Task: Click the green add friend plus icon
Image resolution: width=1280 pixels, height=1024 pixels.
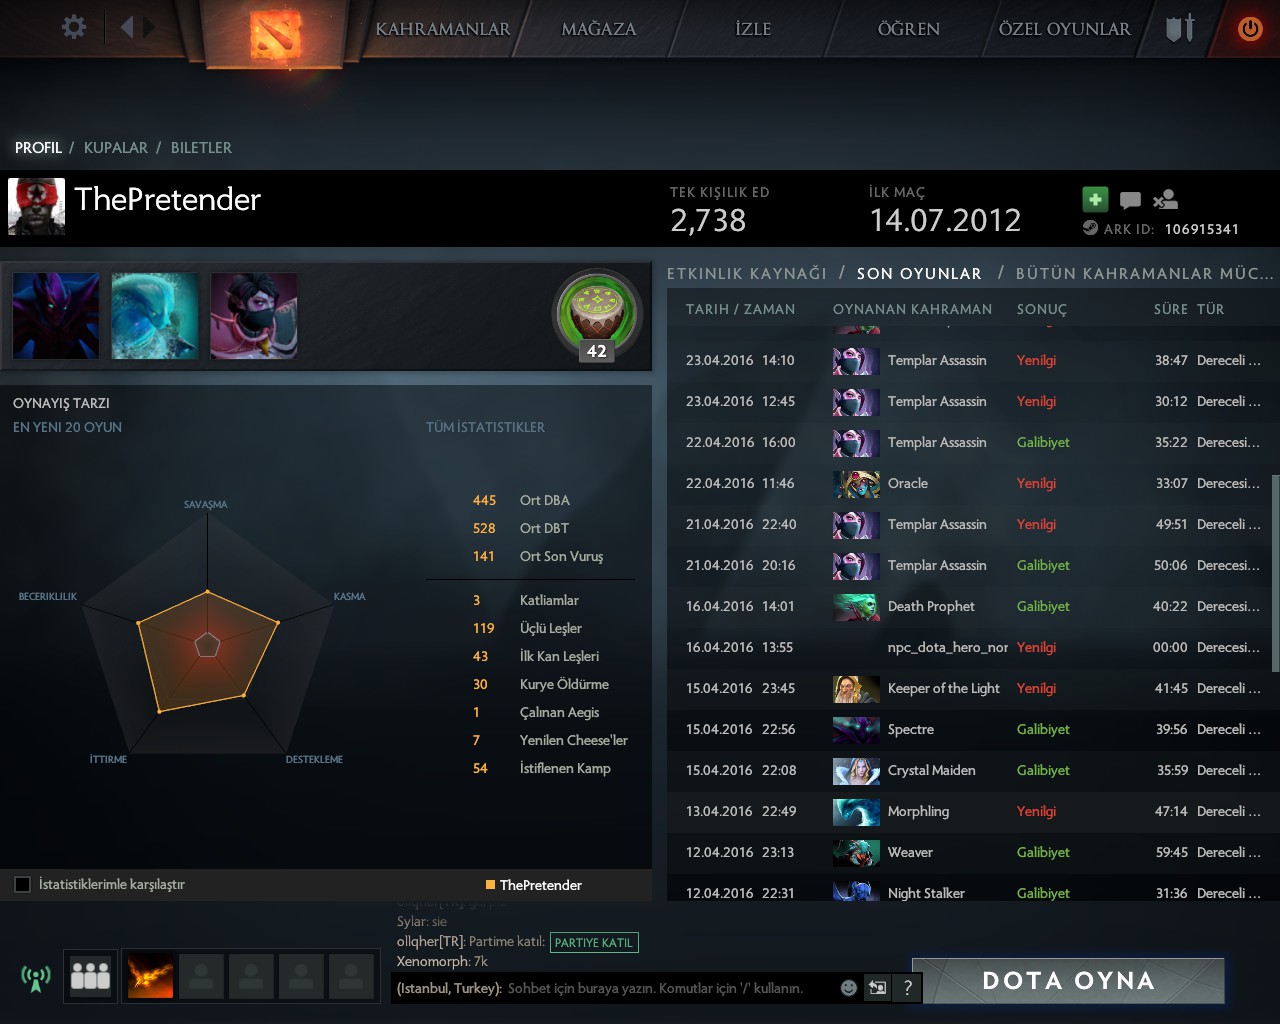Action: click(1095, 199)
